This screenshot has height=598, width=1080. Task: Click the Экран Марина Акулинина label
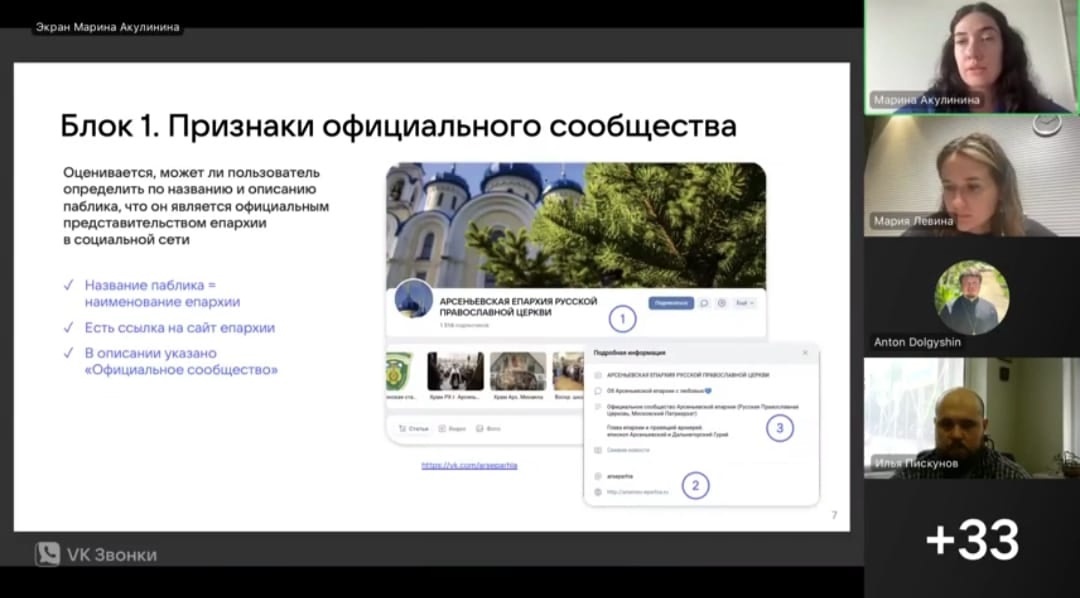pos(107,28)
